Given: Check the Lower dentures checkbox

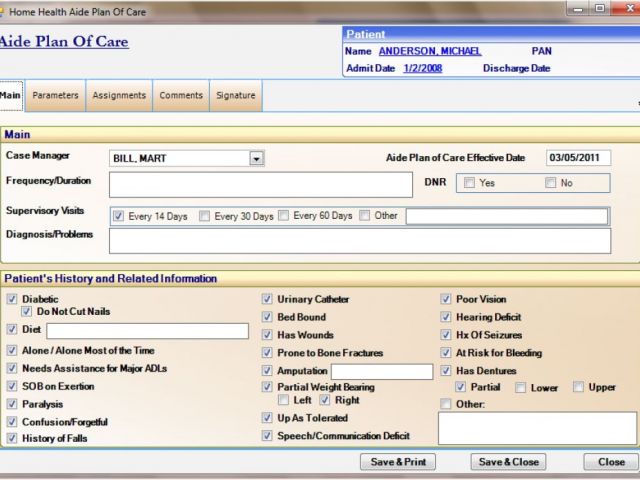Looking at the screenshot, I should point(521,388).
